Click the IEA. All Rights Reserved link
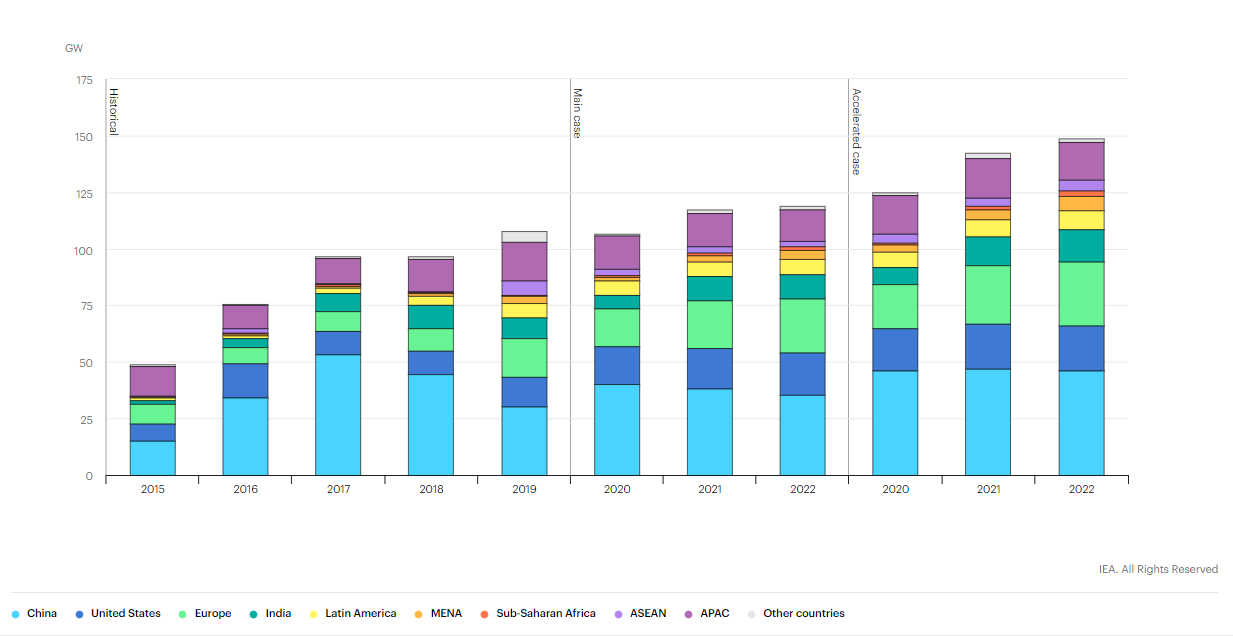1233x636 pixels. [x=1158, y=568]
